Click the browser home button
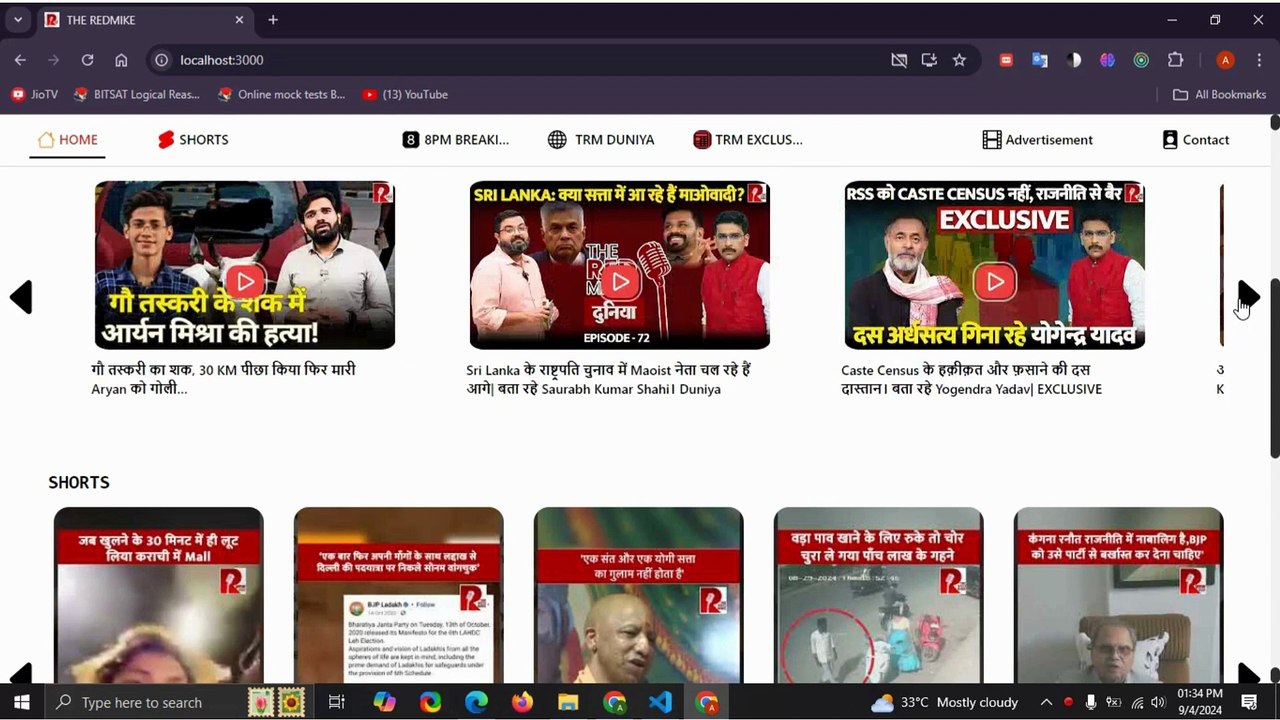Viewport: 1280px width, 720px height. tap(121, 60)
